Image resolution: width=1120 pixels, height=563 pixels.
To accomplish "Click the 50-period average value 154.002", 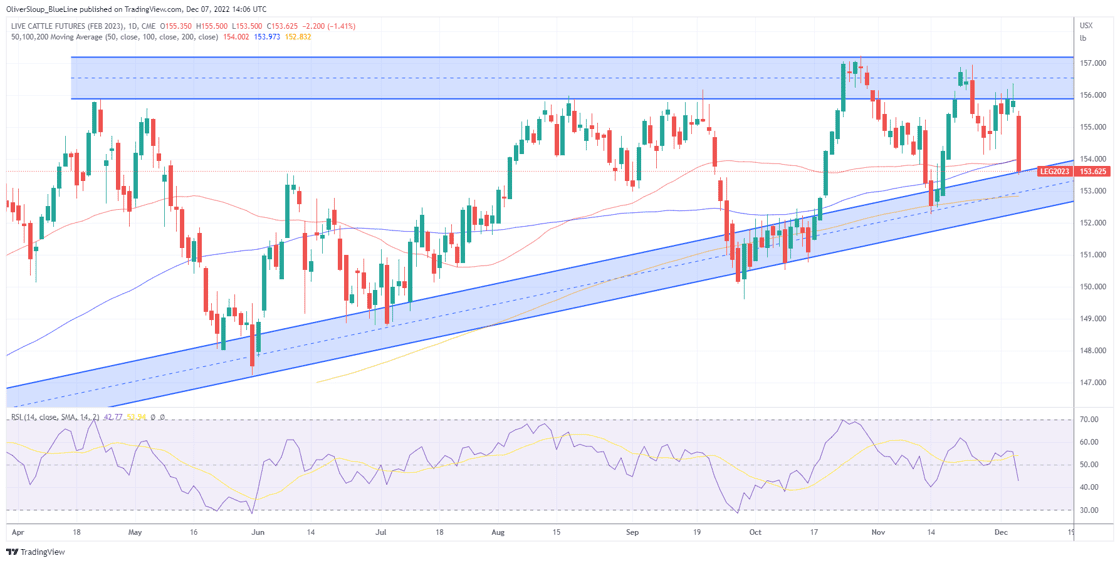I will [x=236, y=36].
